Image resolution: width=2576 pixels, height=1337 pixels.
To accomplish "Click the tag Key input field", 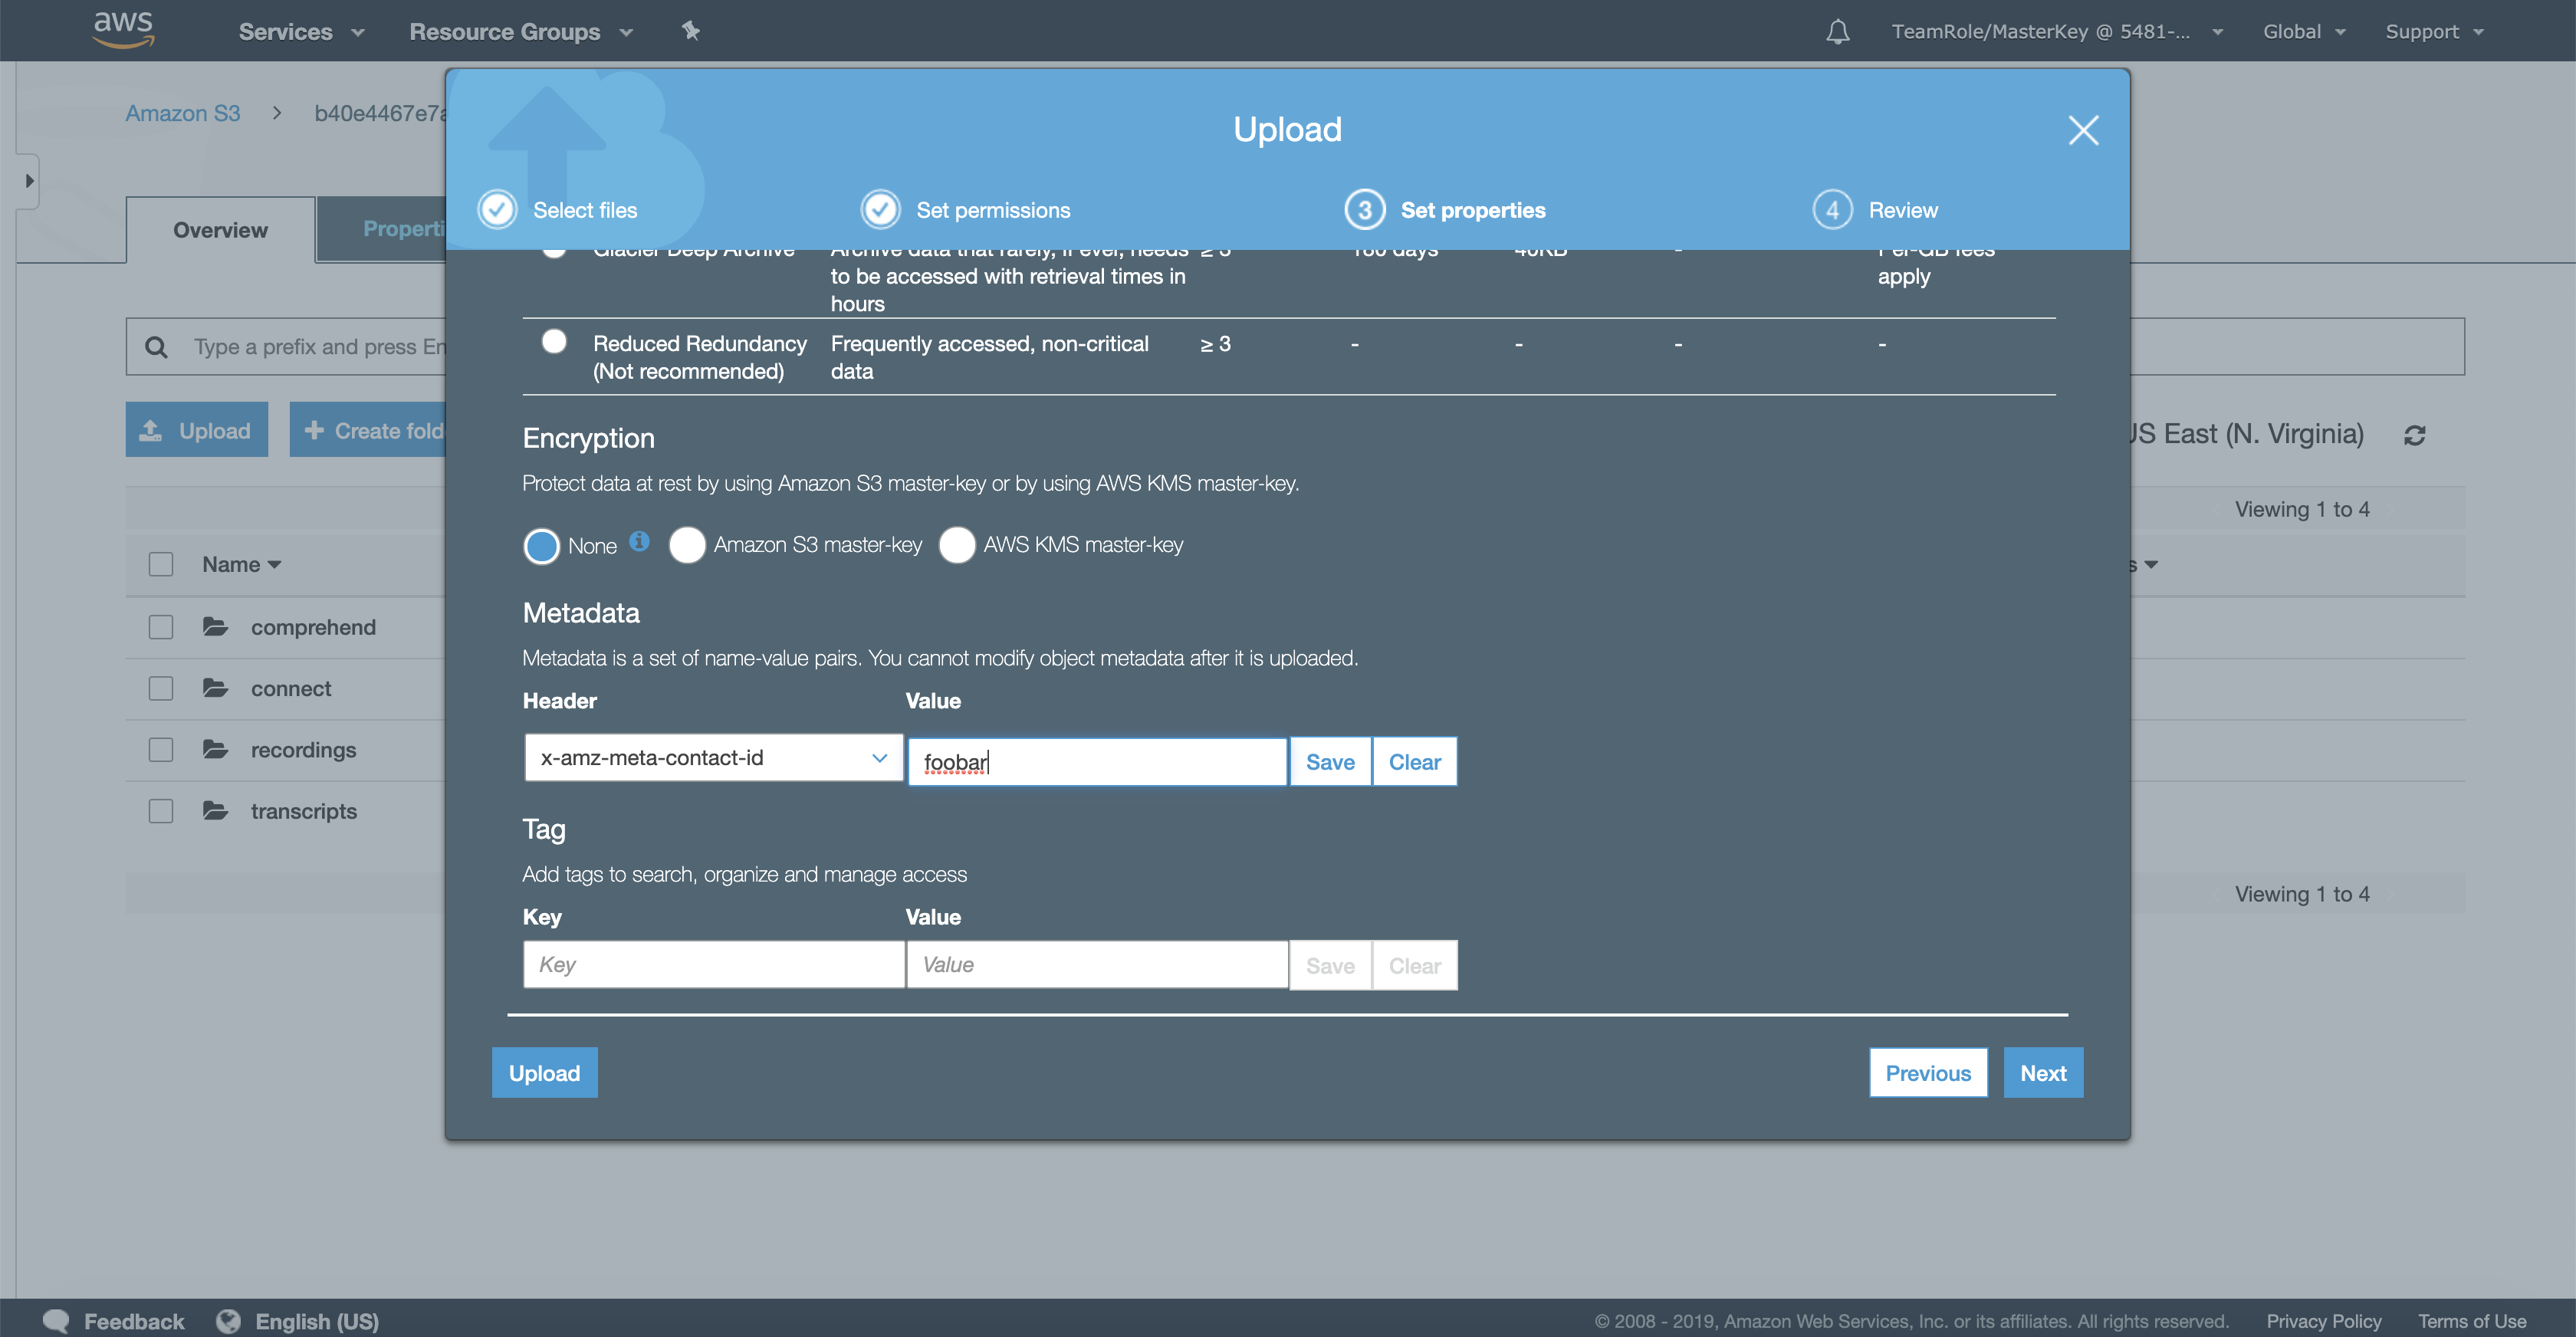I will [713, 964].
